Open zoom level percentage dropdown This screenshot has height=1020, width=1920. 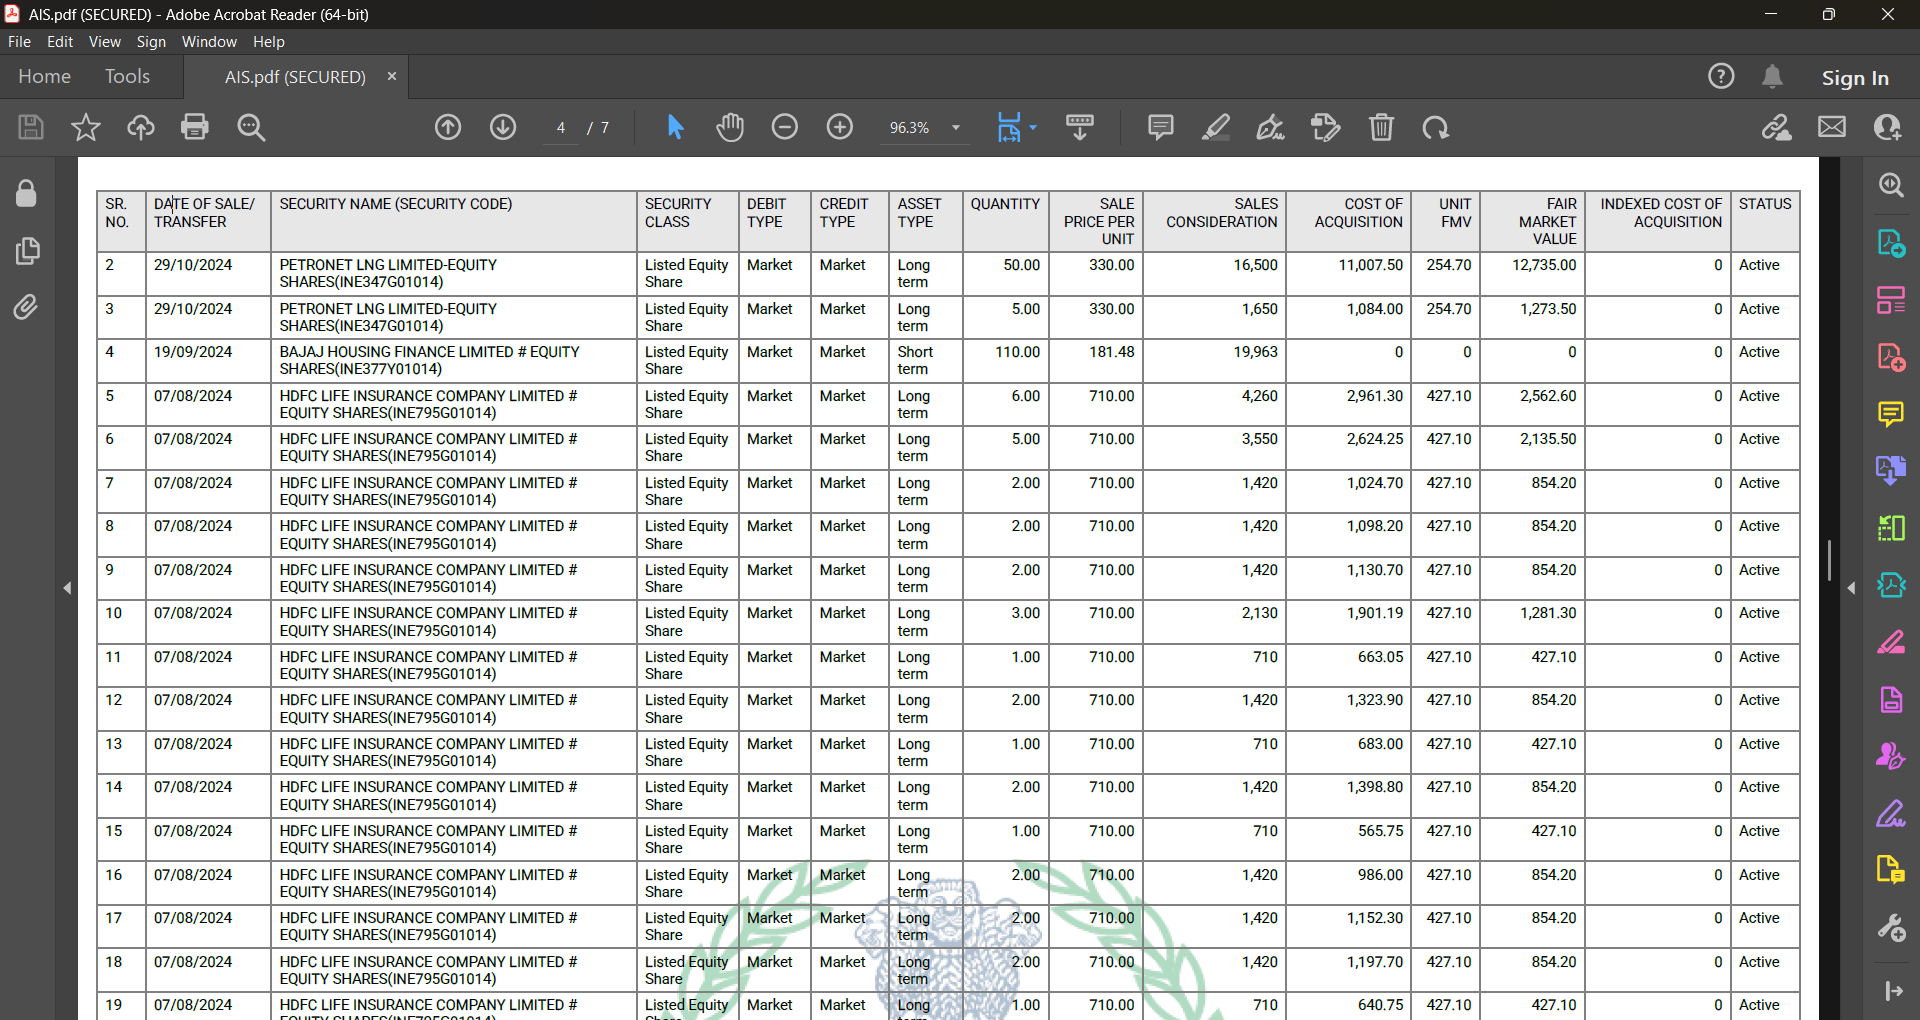956,128
